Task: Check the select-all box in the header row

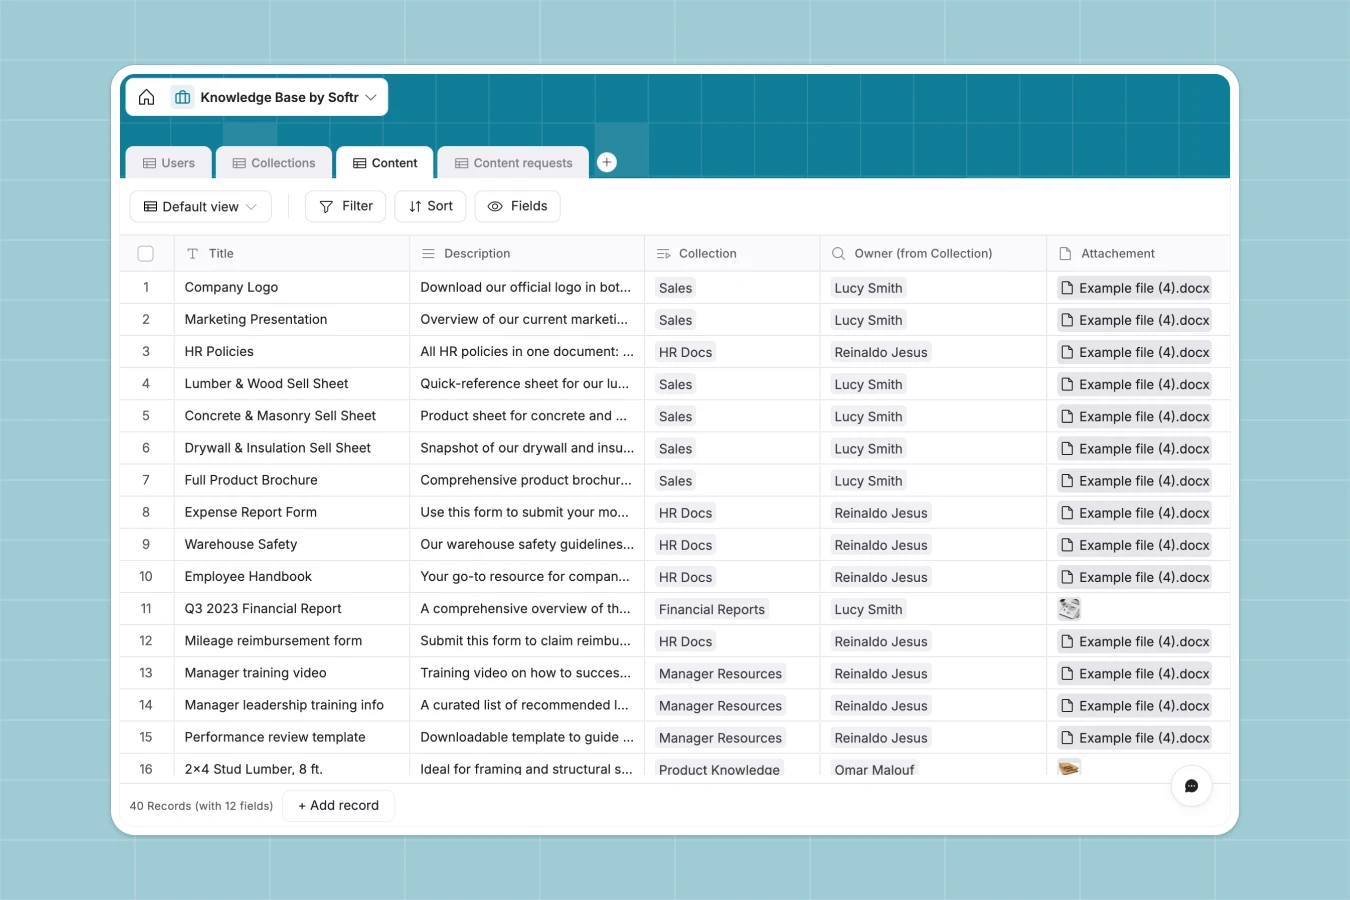Action: [146, 253]
